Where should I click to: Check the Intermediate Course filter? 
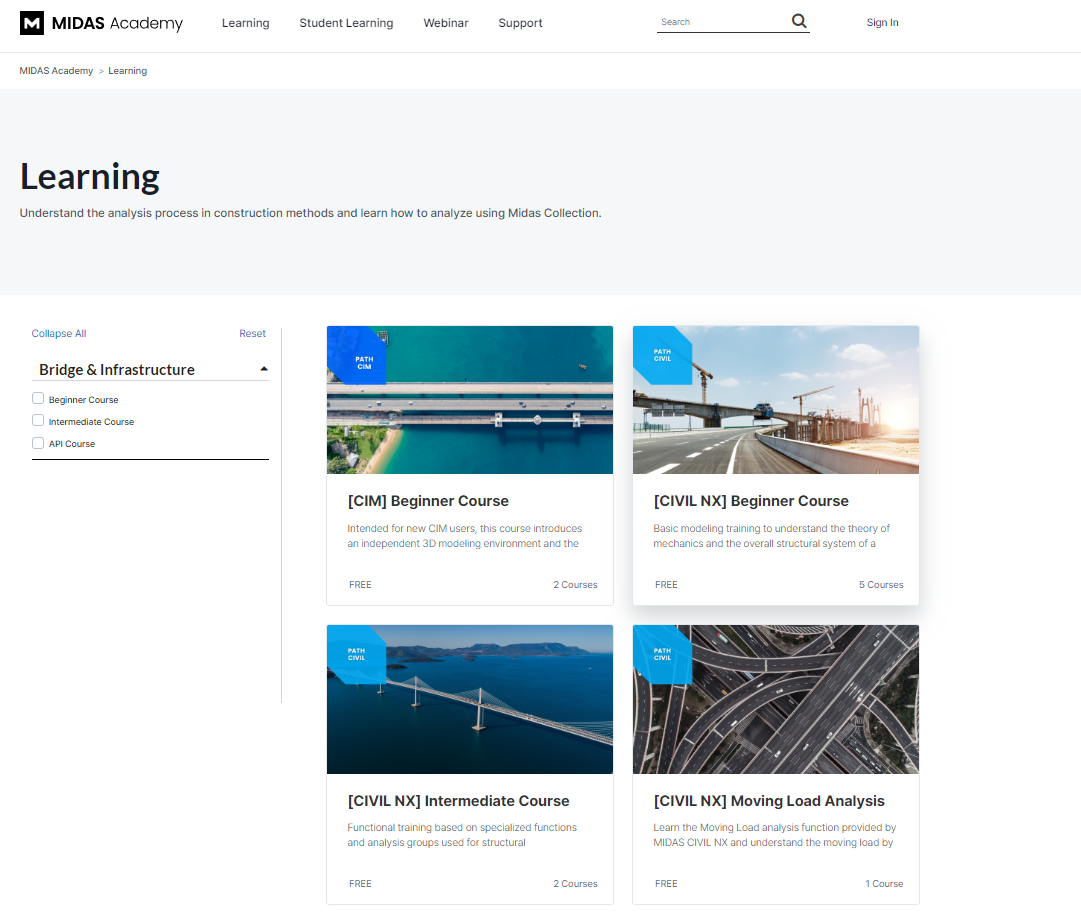coord(38,421)
